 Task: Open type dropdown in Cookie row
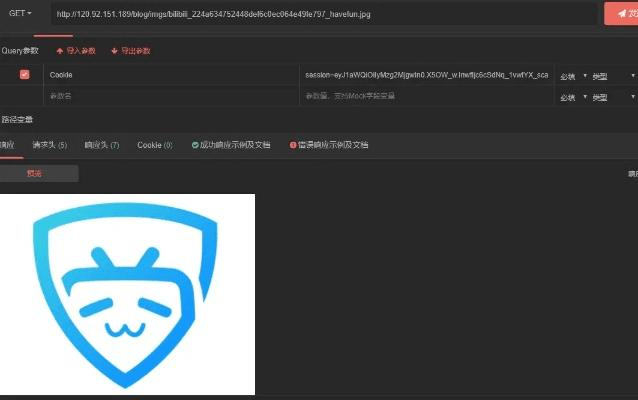pyautogui.click(x=612, y=76)
